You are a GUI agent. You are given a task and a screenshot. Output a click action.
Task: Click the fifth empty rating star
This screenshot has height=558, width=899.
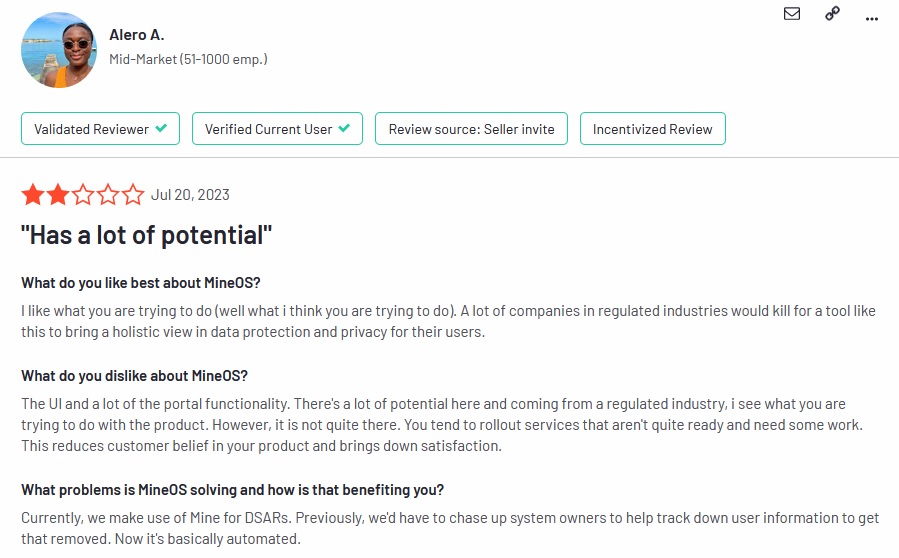pyautogui.click(x=133, y=194)
